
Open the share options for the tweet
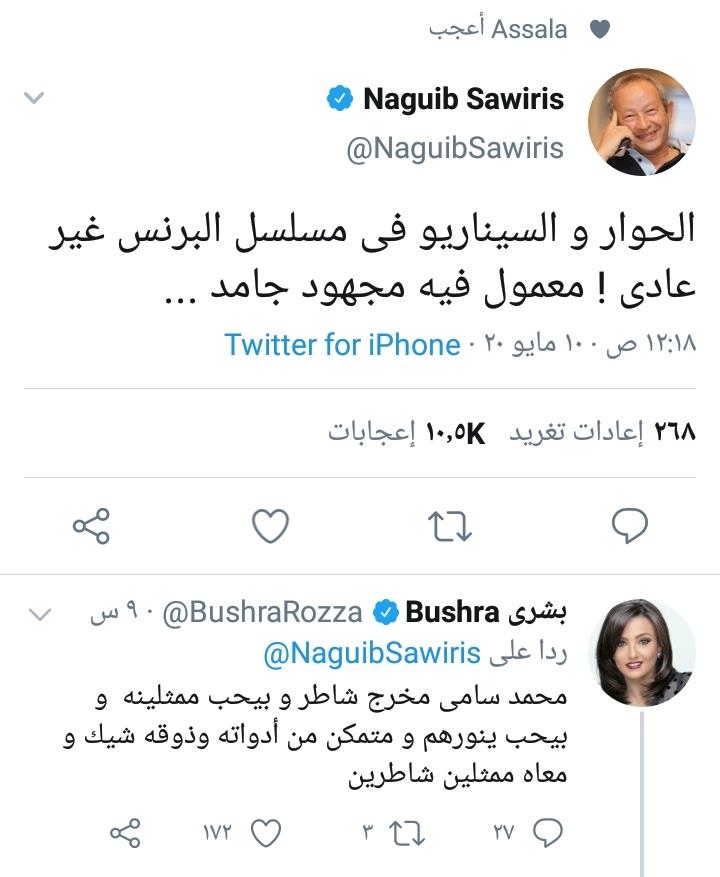coord(90,525)
